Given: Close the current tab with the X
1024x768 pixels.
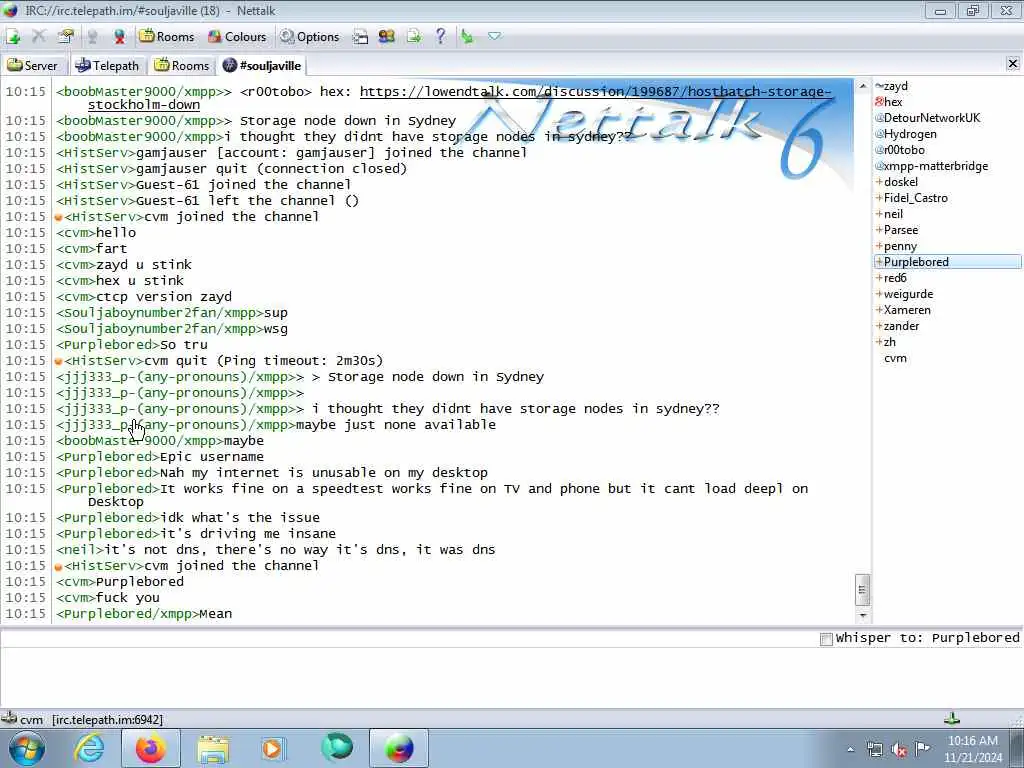Looking at the screenshot, I should click(x=1013, y=63).
